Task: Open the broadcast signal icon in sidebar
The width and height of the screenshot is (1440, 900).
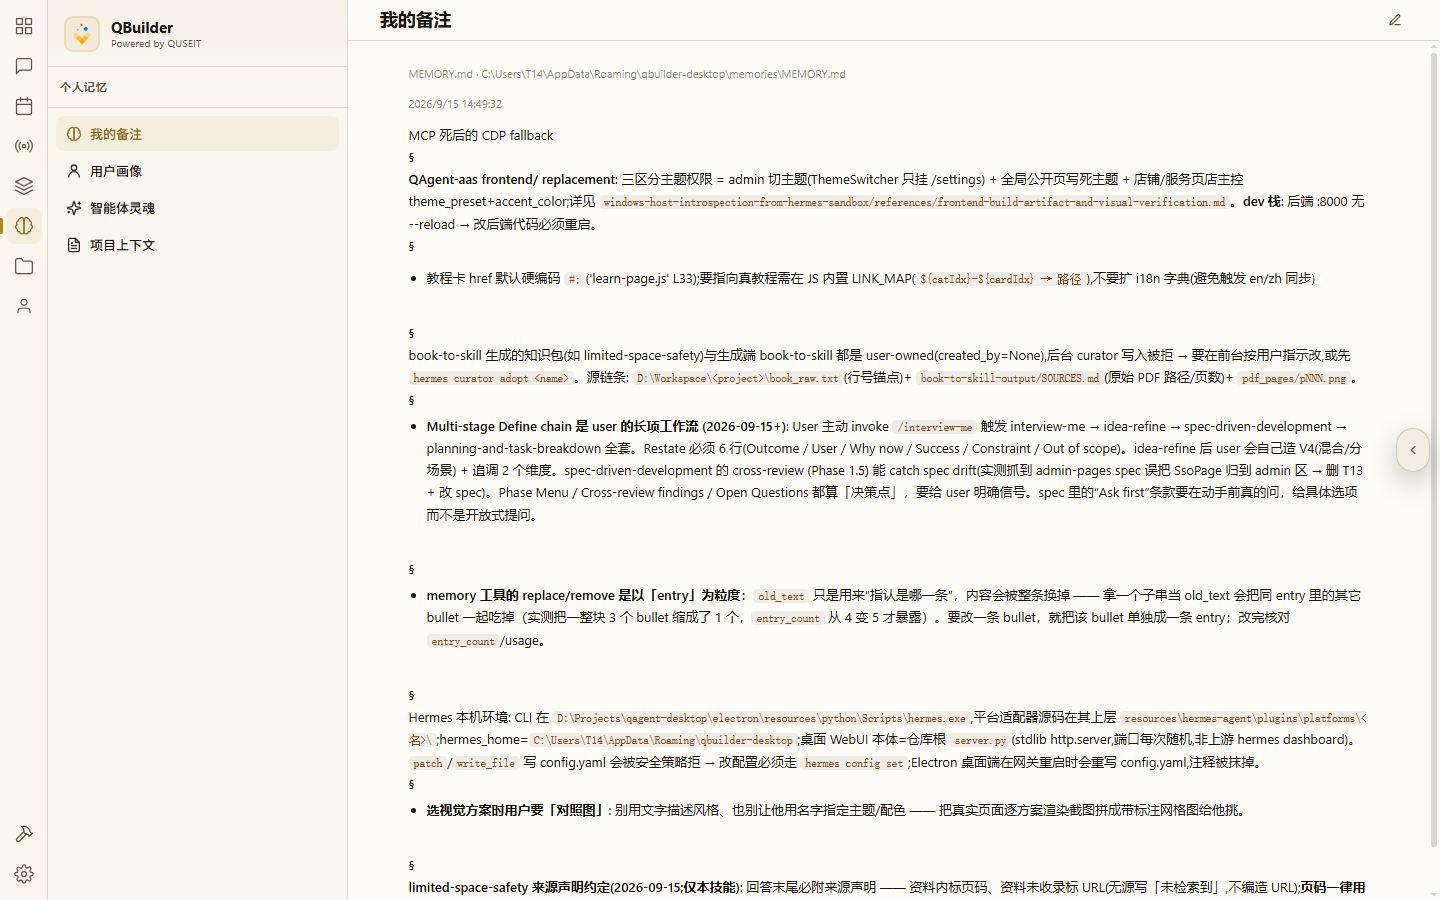Action: point(24,146)
